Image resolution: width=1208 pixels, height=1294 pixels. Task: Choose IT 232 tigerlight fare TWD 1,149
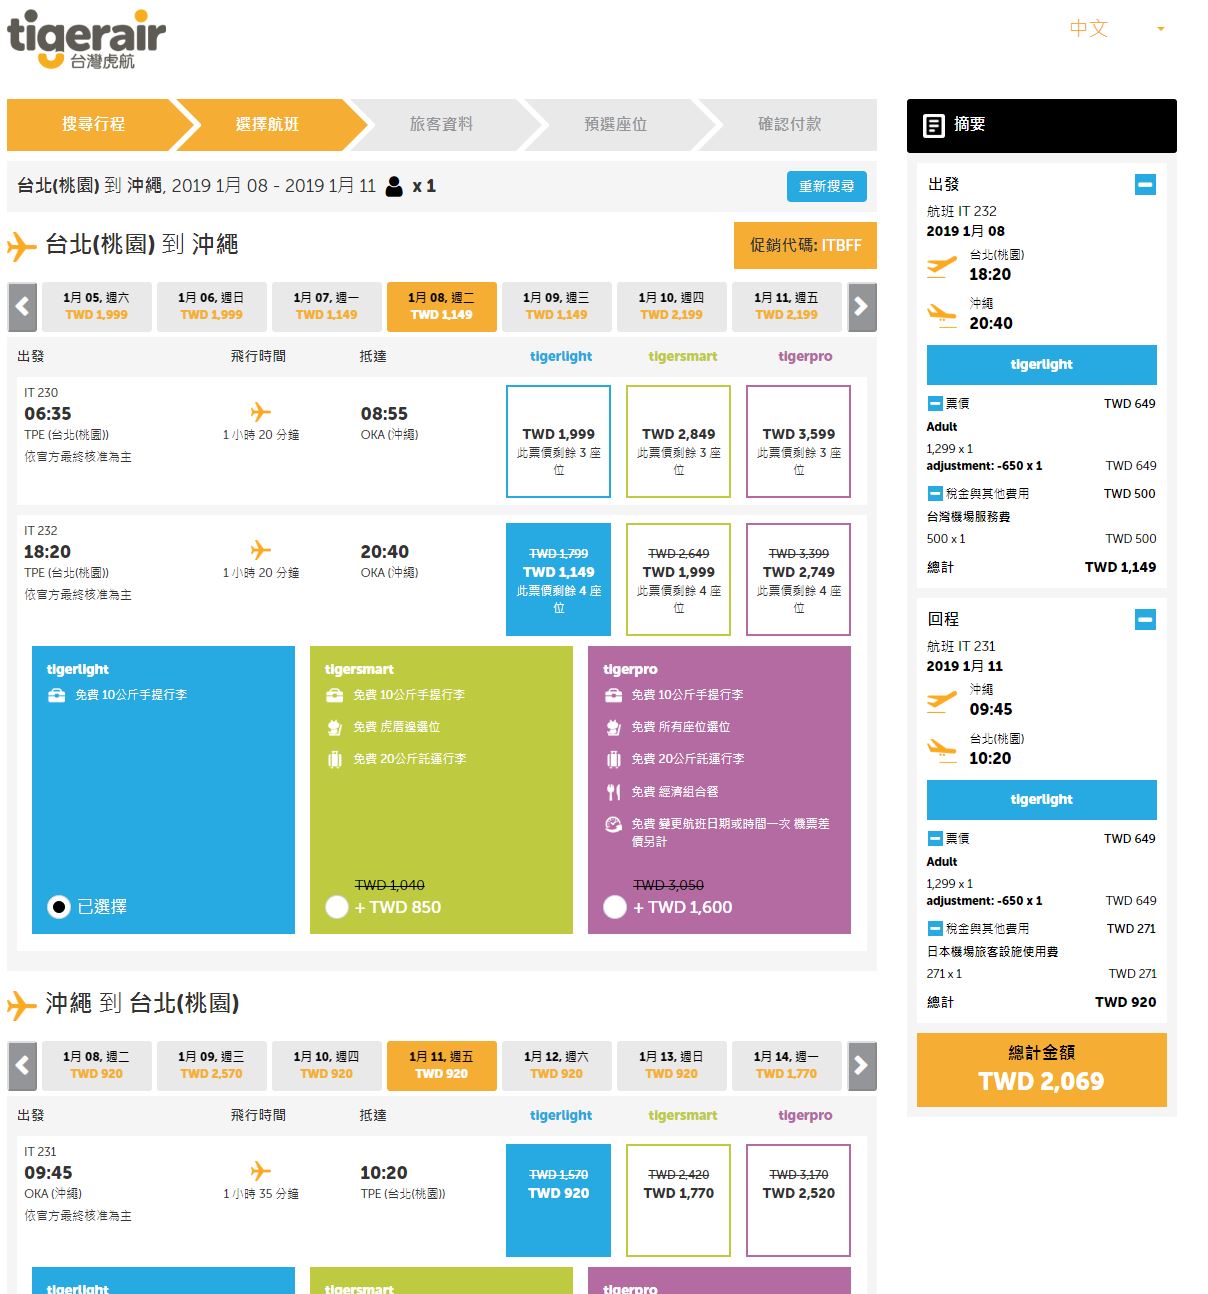(558, 579)
